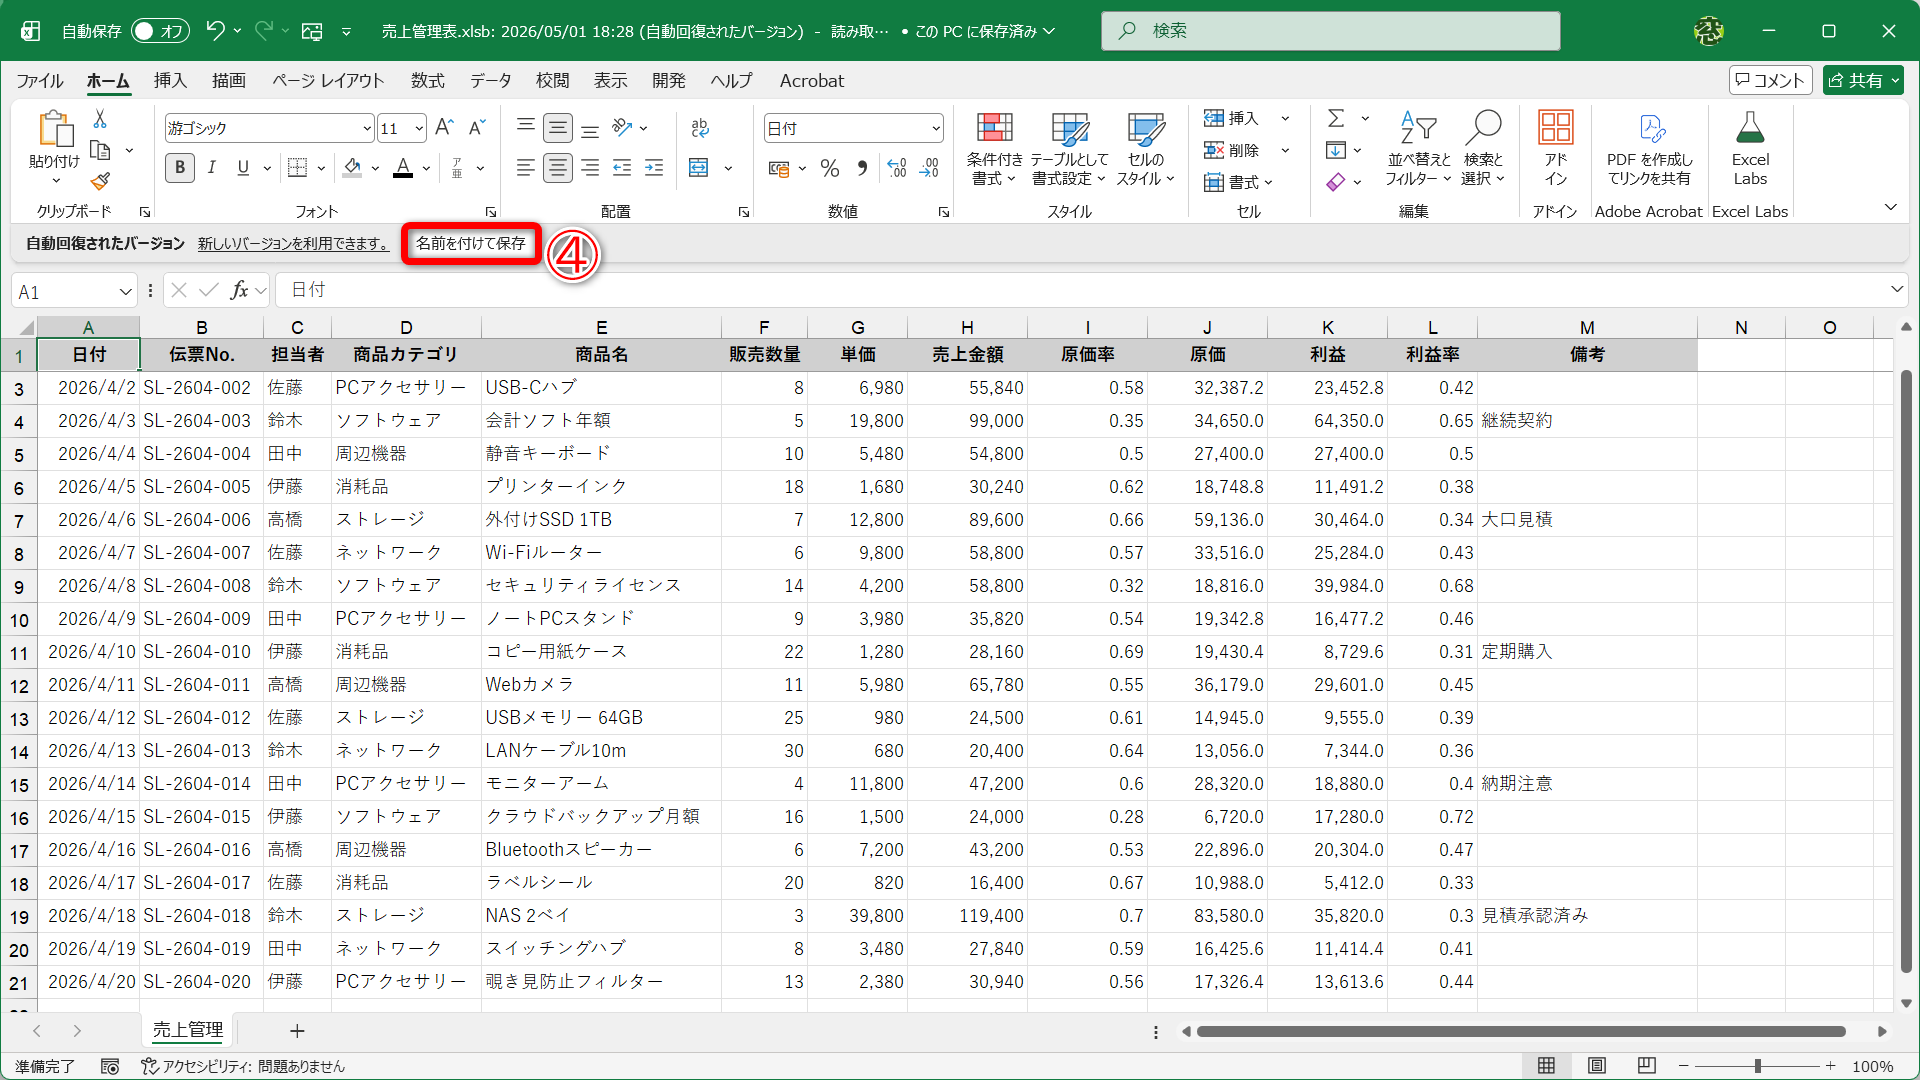1920x1080 pixels.
Task: Open Find and Select menu
Action: (1483, 148)
